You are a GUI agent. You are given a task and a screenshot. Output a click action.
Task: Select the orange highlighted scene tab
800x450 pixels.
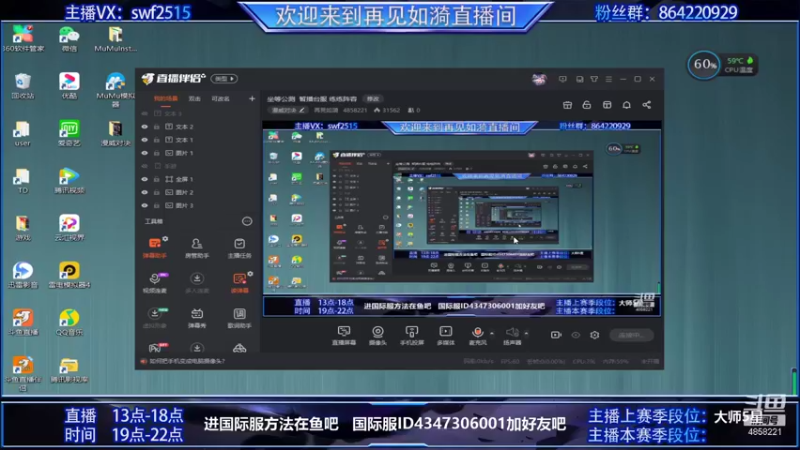pyautogui.click(x=166, y=98)
